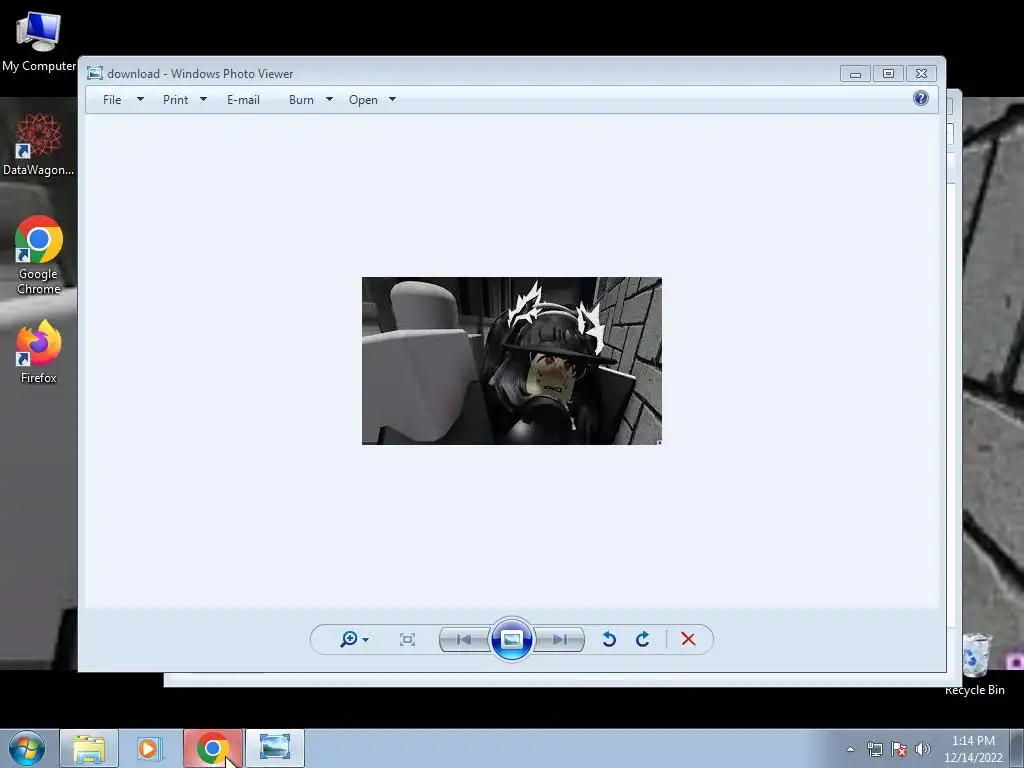
Task: Go to the next photo
Action: click(x=559, y=639)
